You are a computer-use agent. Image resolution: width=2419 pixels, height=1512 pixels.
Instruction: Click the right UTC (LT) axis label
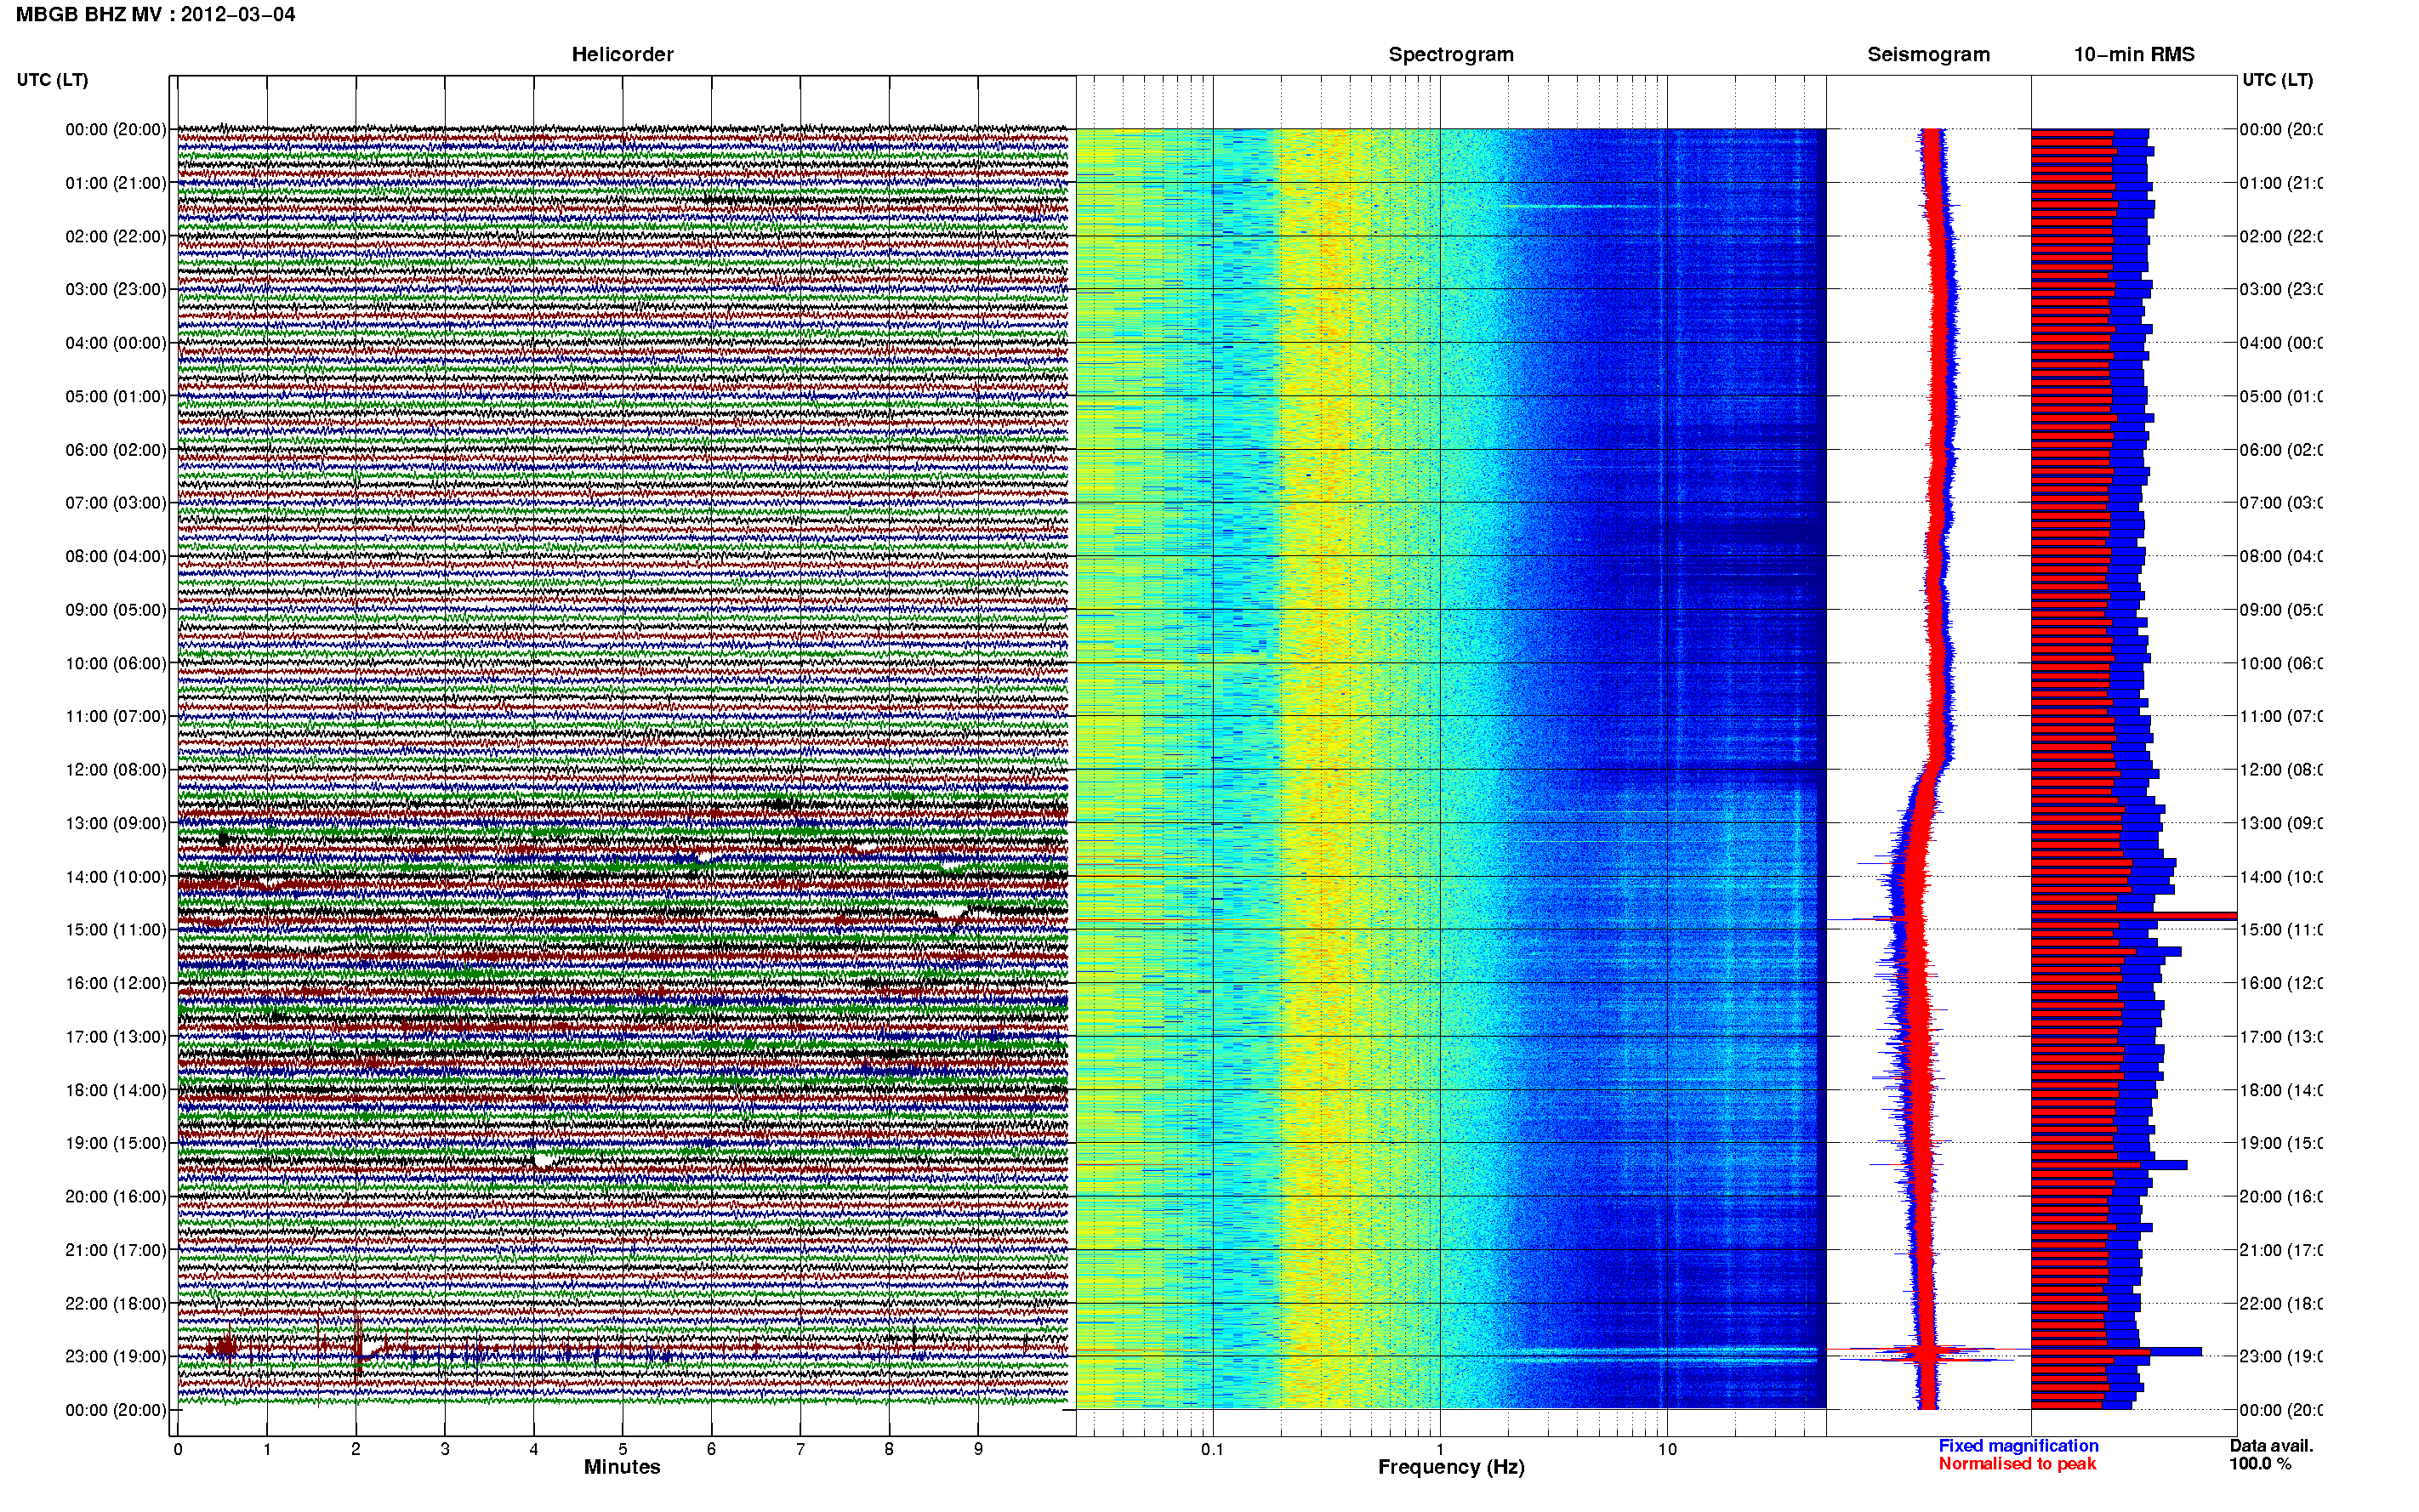[x=2277, y=79]
